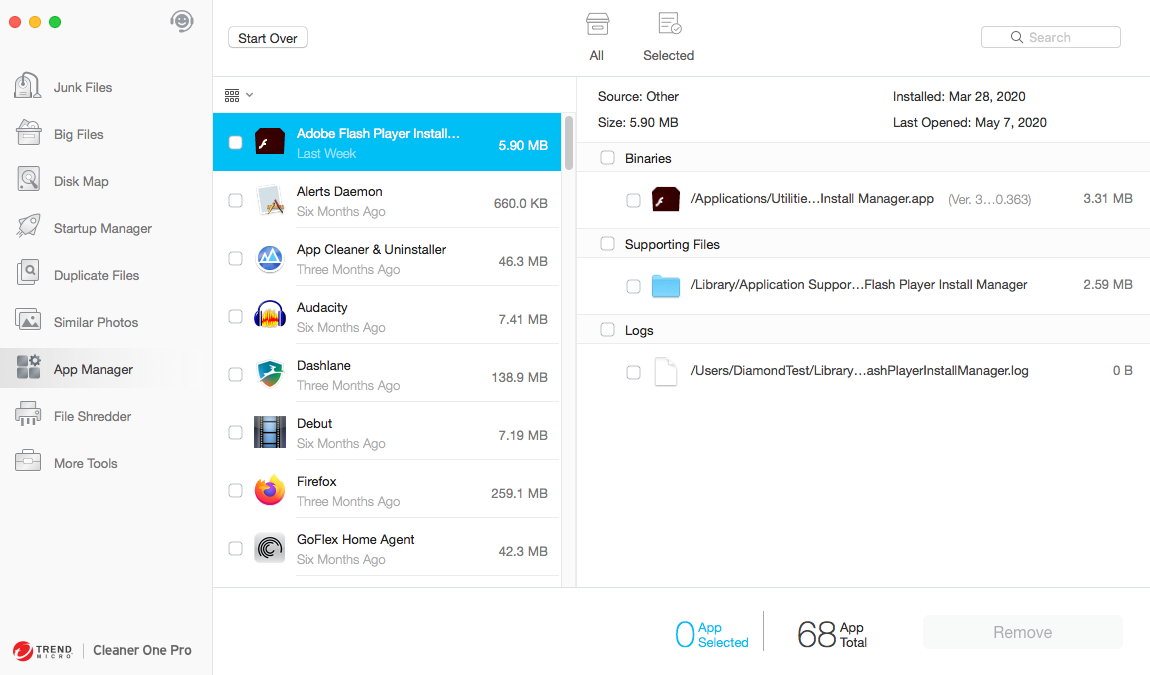
Task: Click into the Search field
Action: [1050, 37]
